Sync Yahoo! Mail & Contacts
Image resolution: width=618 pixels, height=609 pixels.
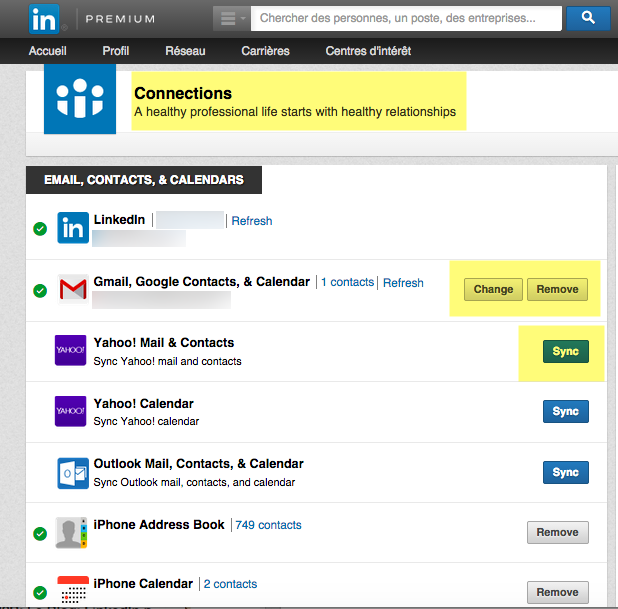(566, 351)
